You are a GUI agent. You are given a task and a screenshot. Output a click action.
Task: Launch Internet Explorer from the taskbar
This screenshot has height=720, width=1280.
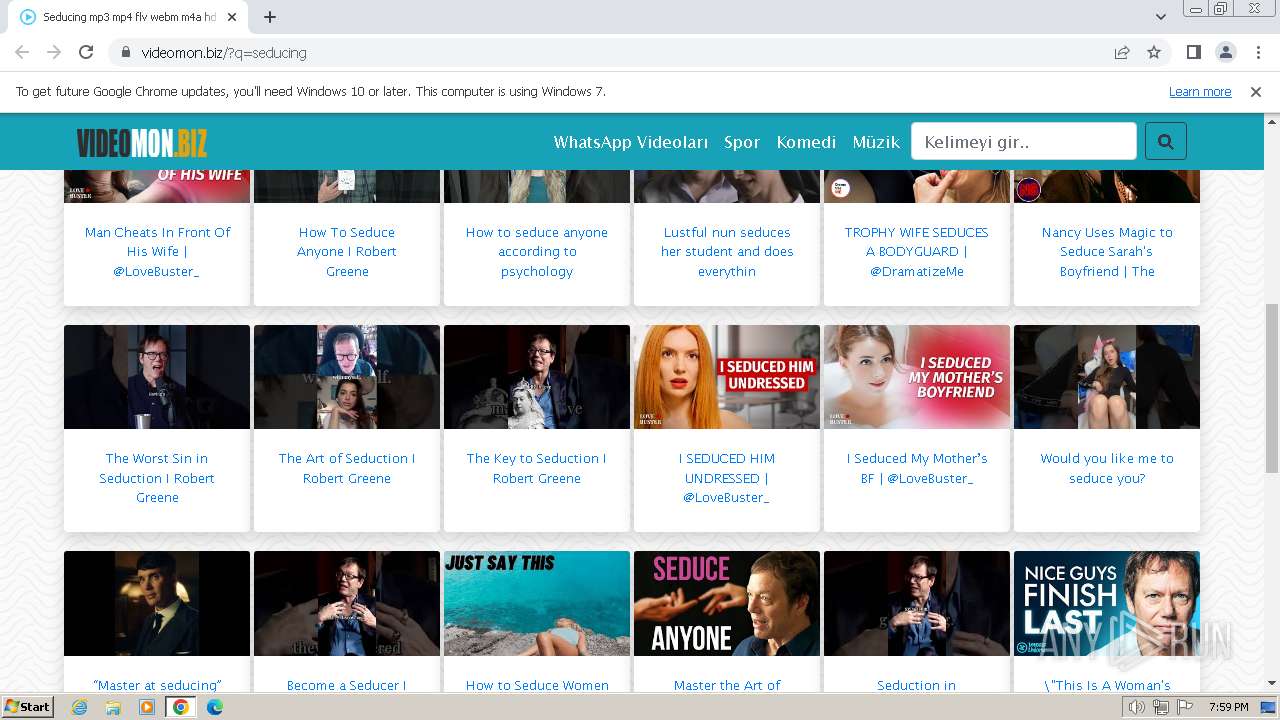pos(79,707)
